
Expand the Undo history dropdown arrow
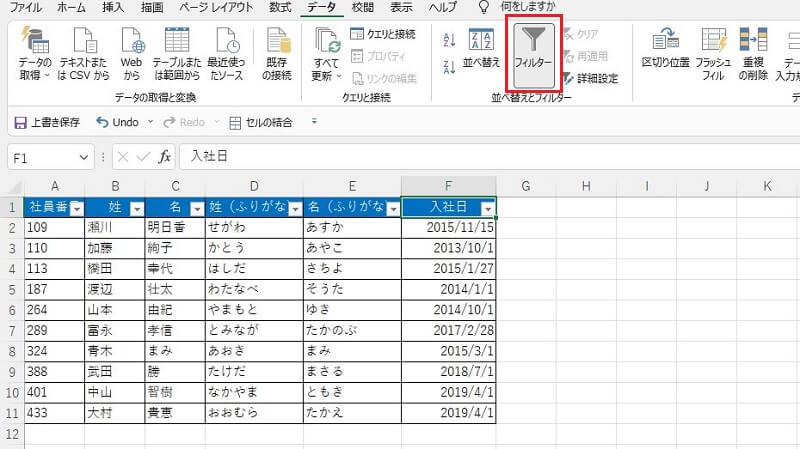[x=150, y=122]
